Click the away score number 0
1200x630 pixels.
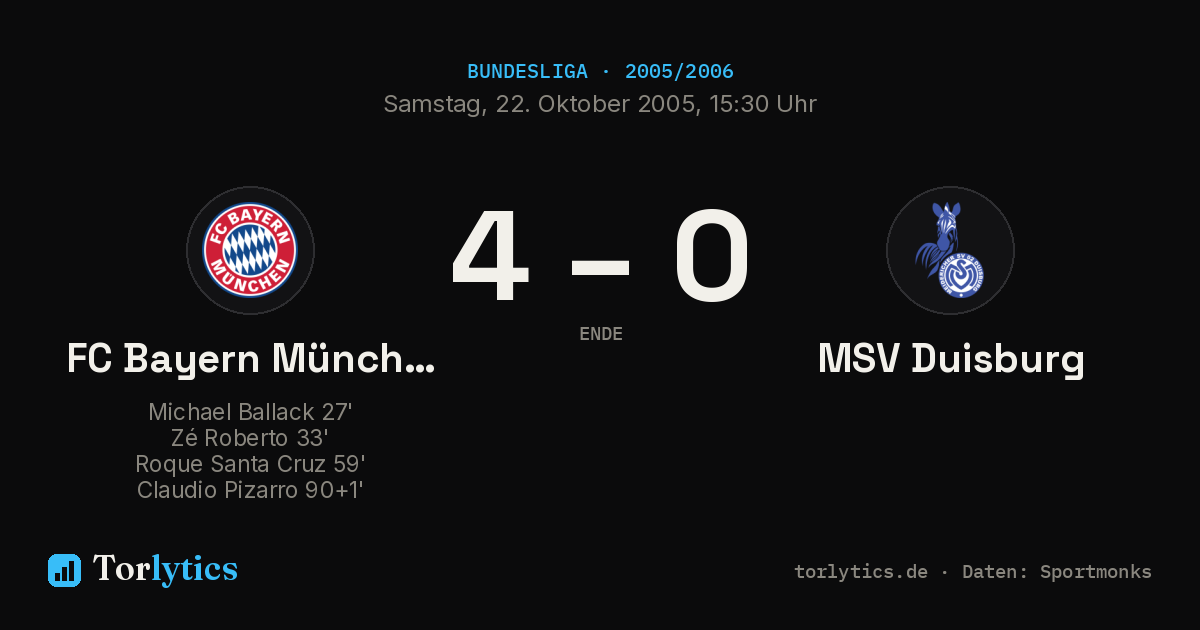pos(711,256)
